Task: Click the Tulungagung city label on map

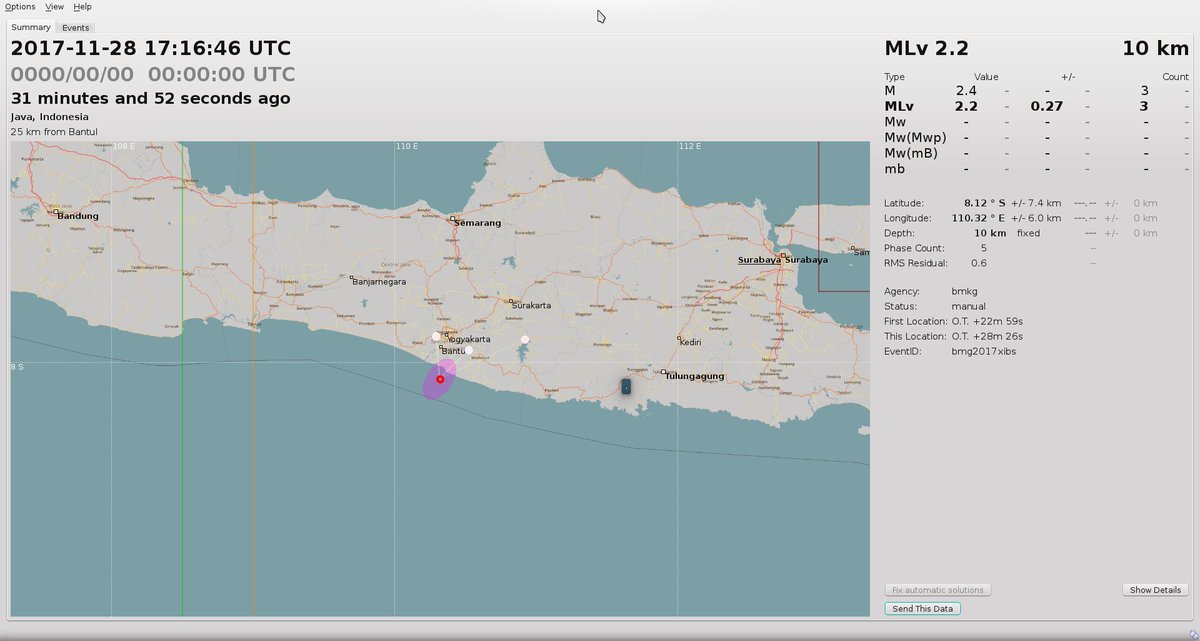Action: pos(694,377)
